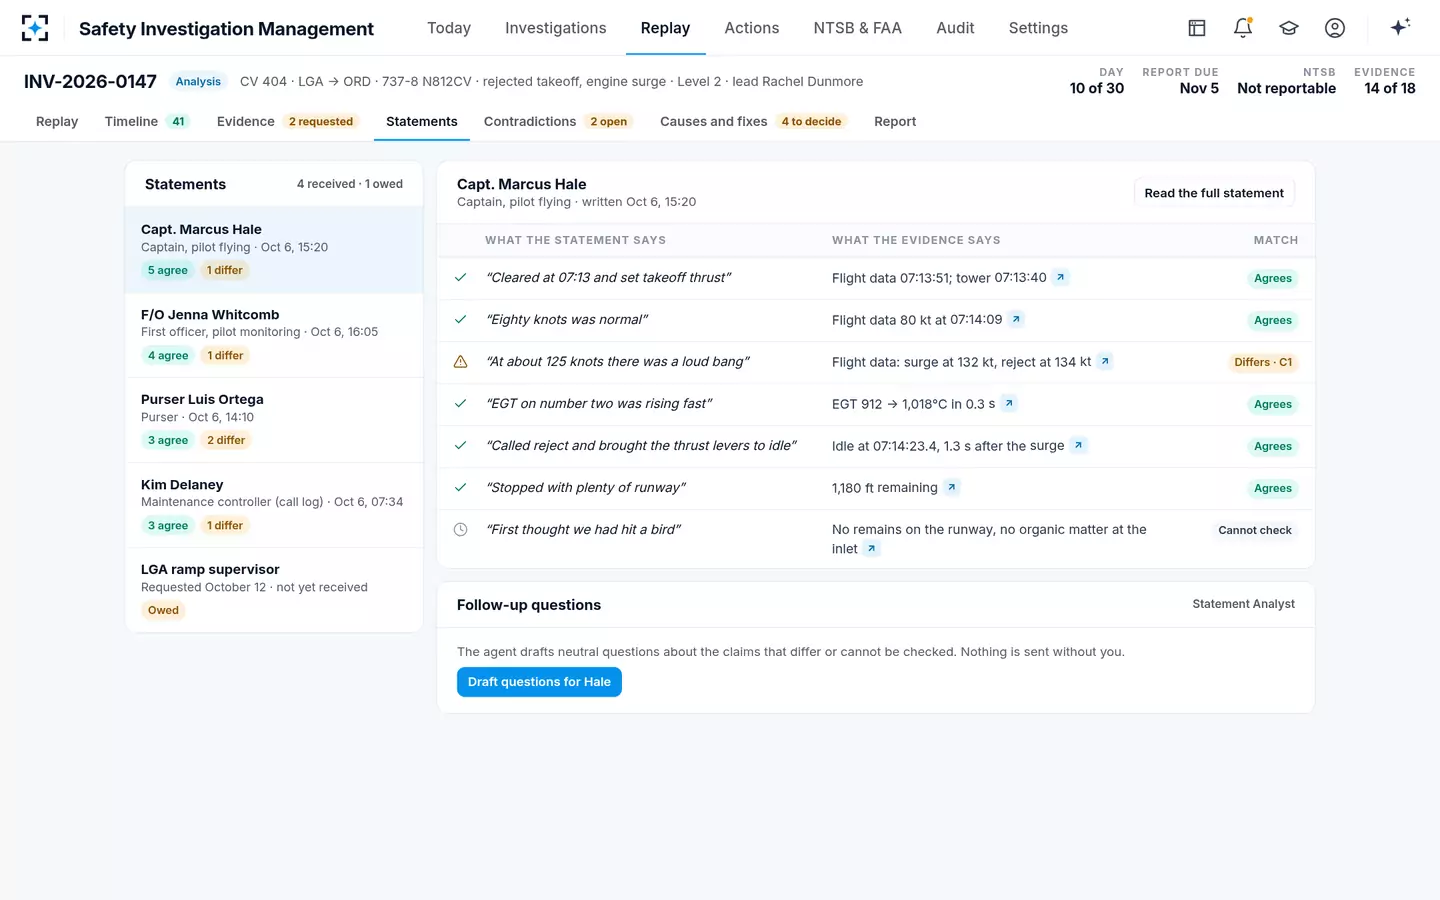Open the notifications bell
The height and width of the screenshot is (900, 1440).
(1243, 28)
